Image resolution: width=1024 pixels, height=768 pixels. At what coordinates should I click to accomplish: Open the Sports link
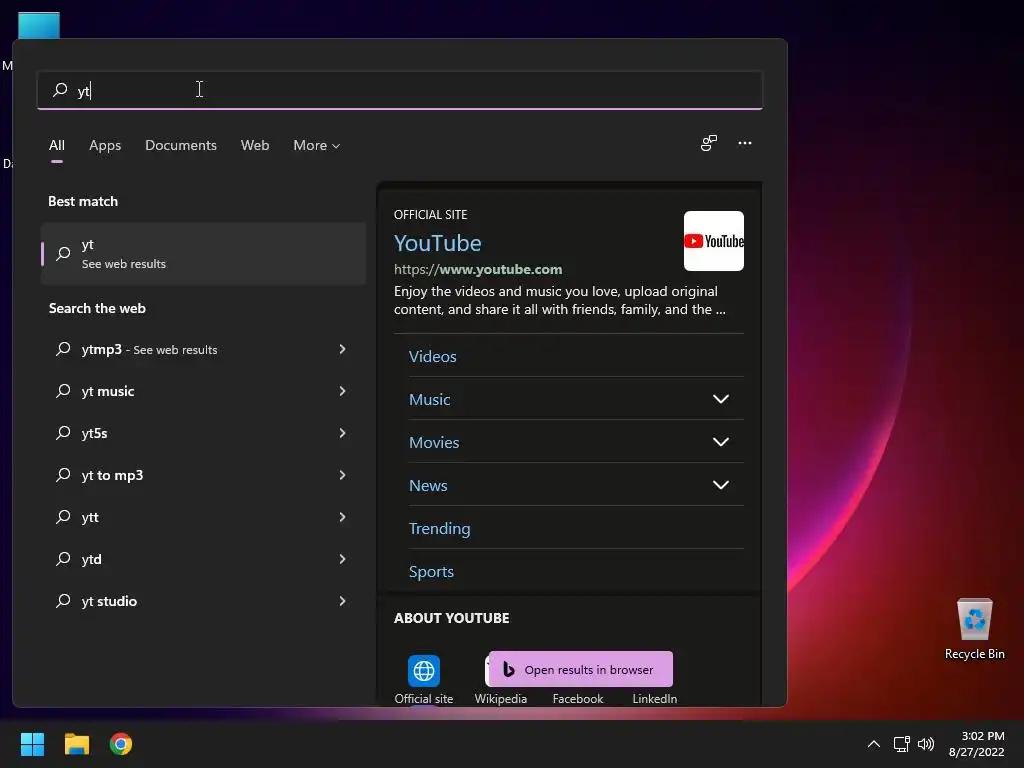[x=431, y=571]
